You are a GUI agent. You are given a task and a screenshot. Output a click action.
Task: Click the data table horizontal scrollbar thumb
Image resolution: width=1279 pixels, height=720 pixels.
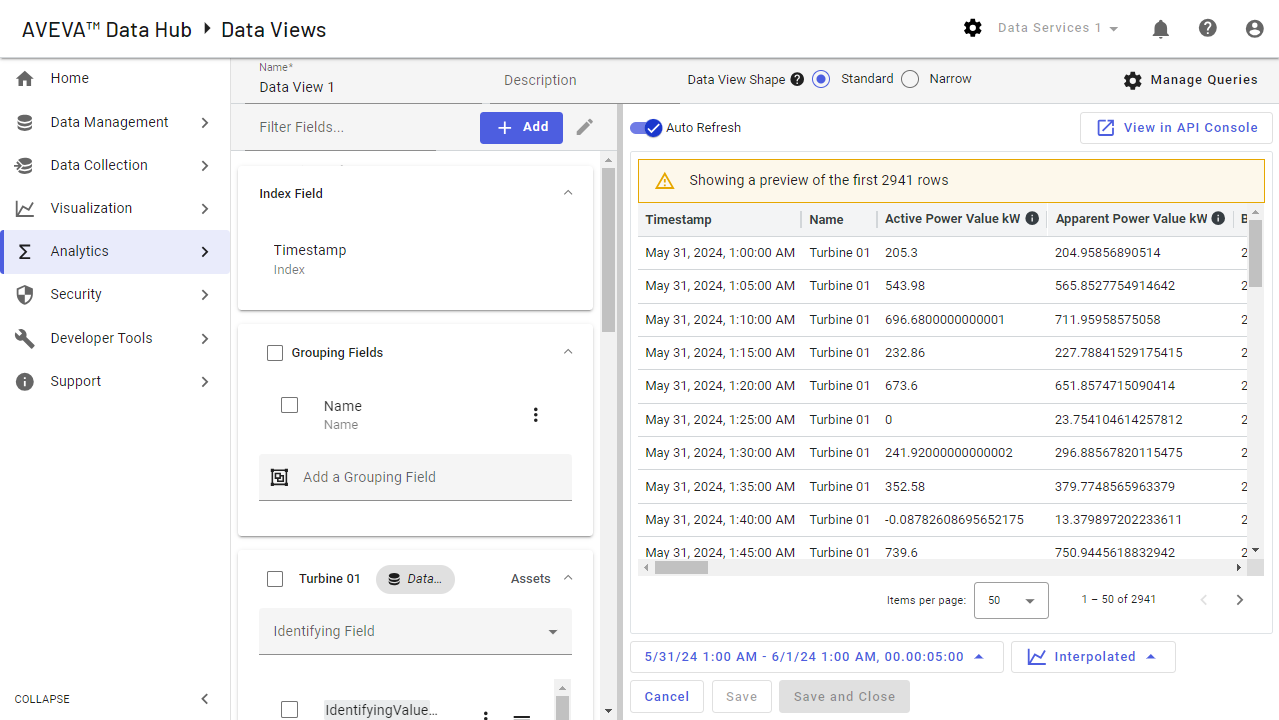pyautogui.click(x=681, y=568)
